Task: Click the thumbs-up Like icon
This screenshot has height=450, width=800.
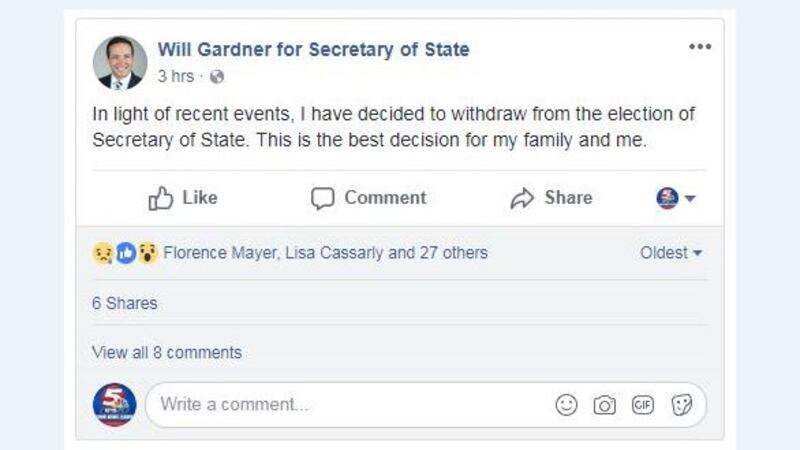Action: coord(161,199)
